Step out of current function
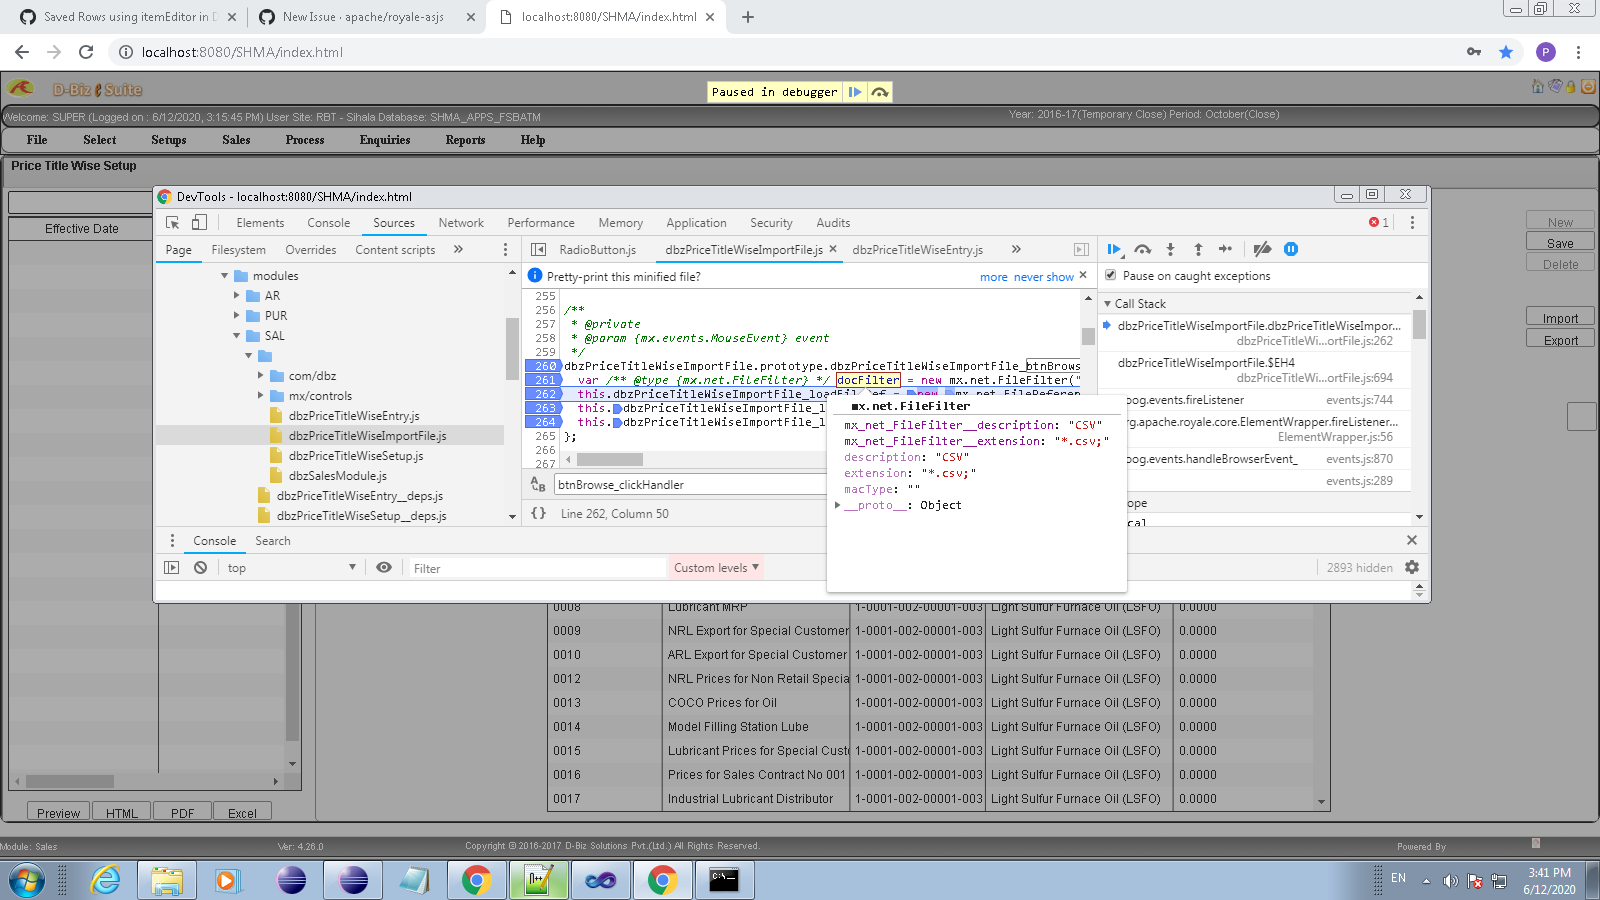 [1198, 249]
